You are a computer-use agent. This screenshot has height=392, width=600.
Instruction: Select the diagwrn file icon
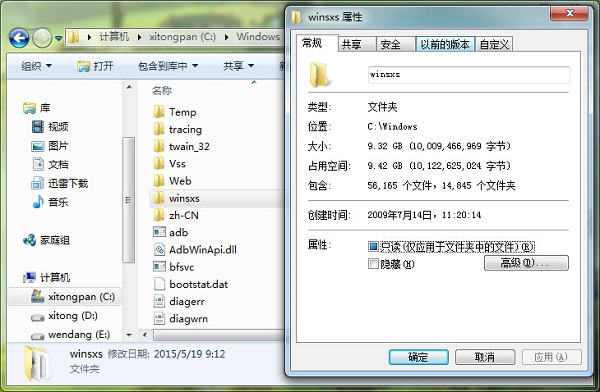[x=159, y=318]
